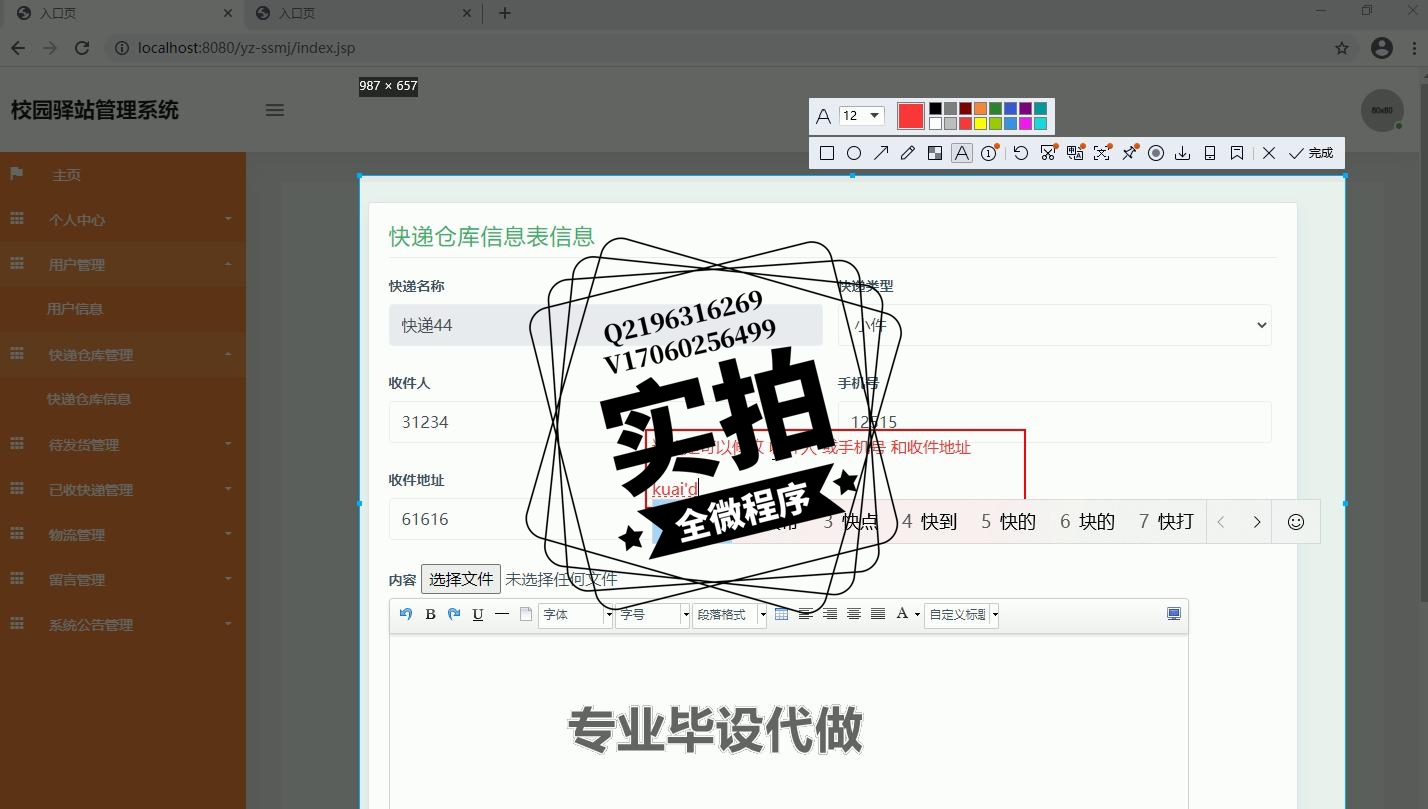Viewport: 1428px width, 809px height.
Task: Open the 自定义标题 dropdown
Action: [962, 614]
